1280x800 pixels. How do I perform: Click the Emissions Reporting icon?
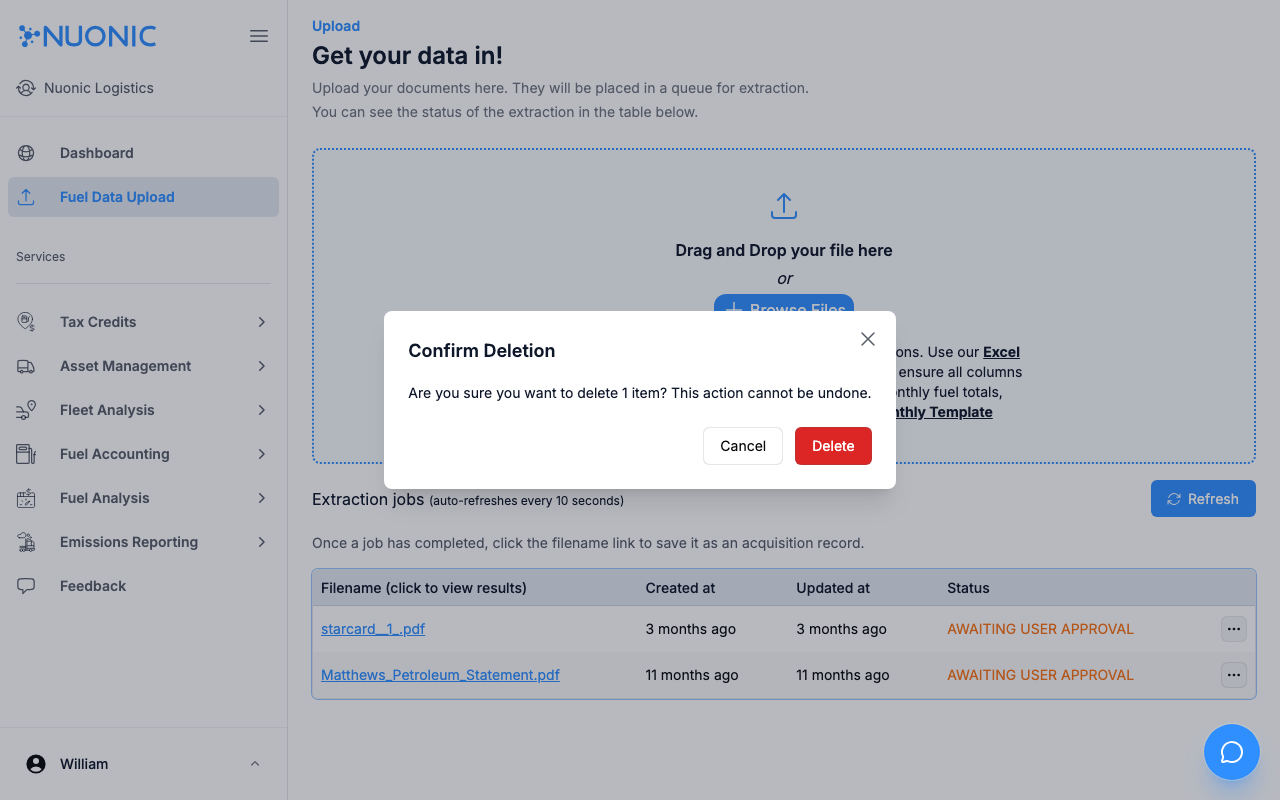(x=26, y=542)
